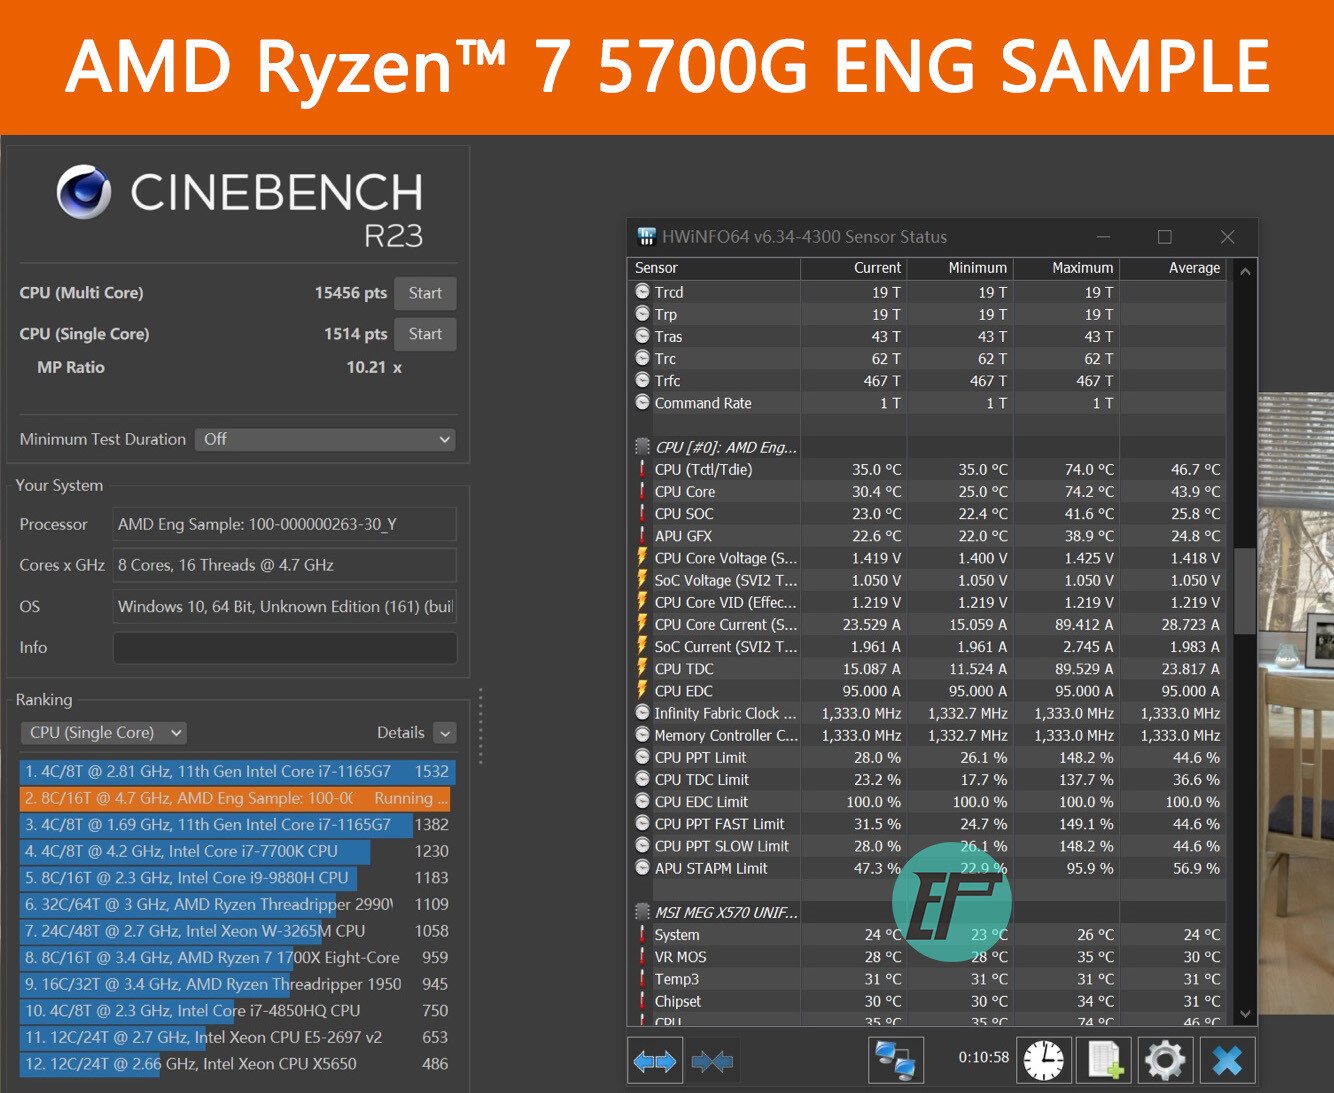Image resolution: width=1334 pixels, height=1093 pixels.
Task: Open the Minimum Test Duration dropdown
Action: click(x=324, y=439)
